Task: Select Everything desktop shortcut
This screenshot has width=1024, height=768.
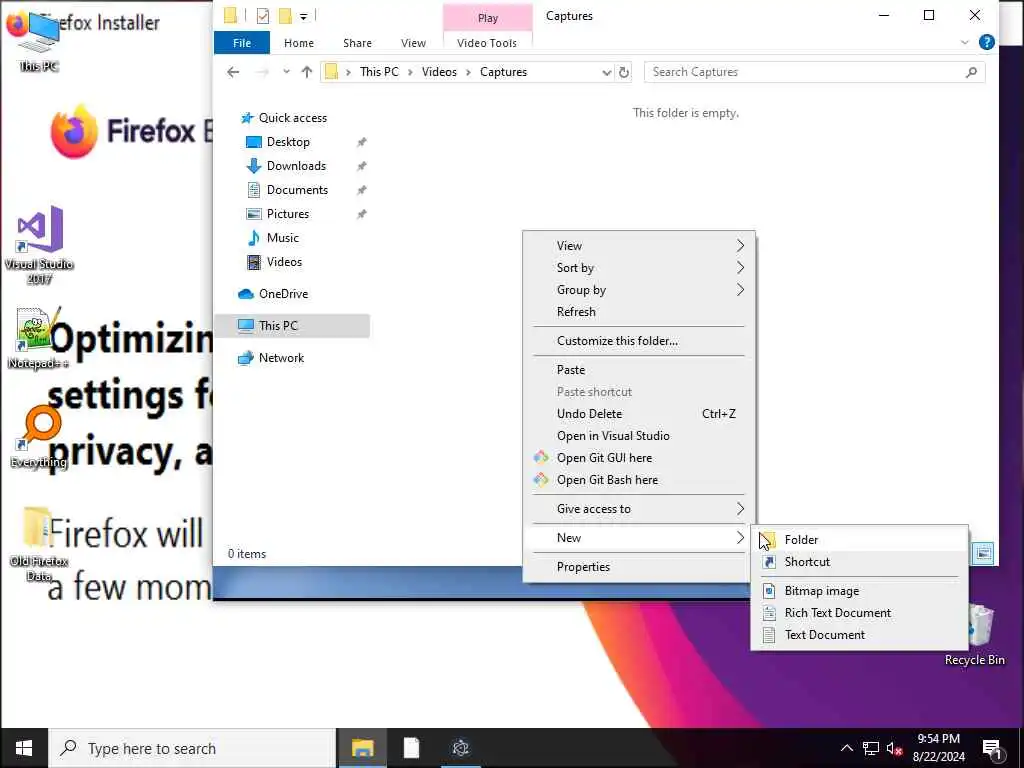Action: [39, 436]
